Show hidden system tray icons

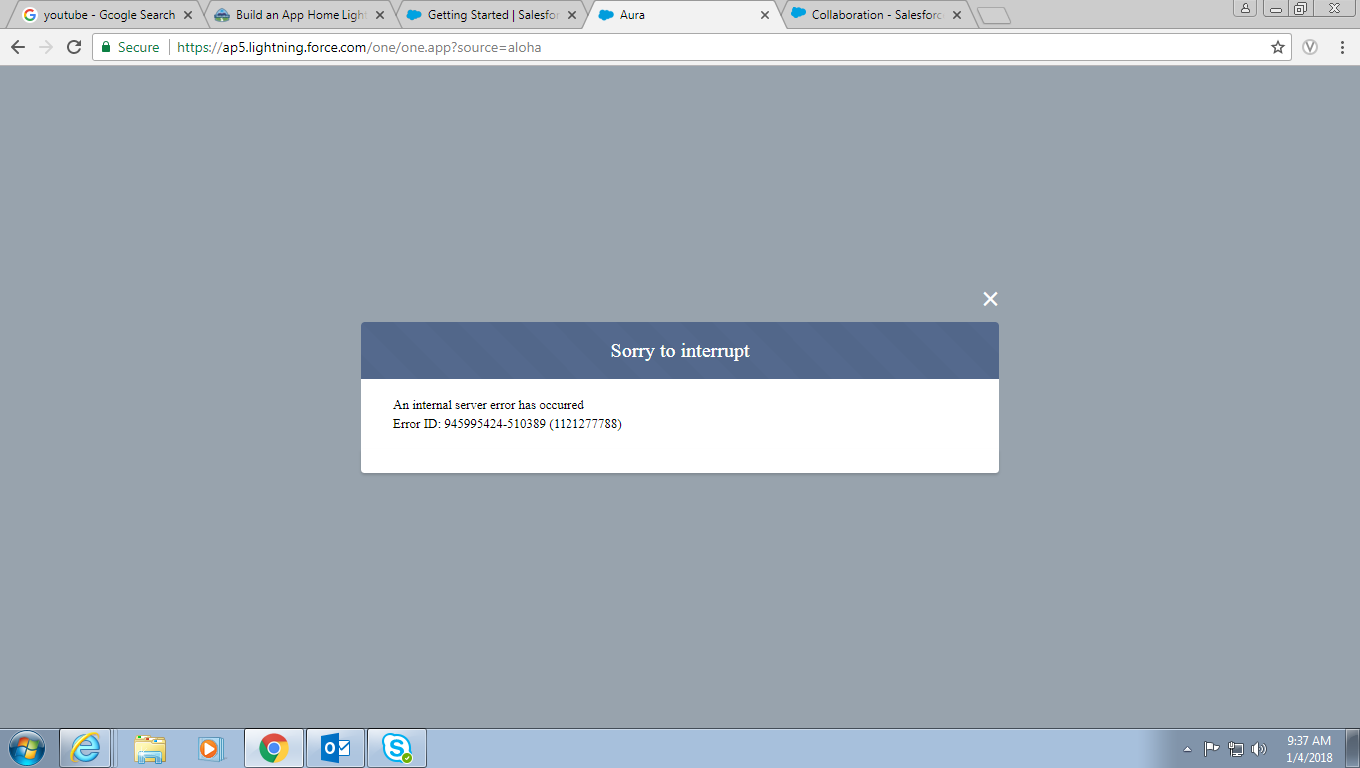tap(1187, 749)
